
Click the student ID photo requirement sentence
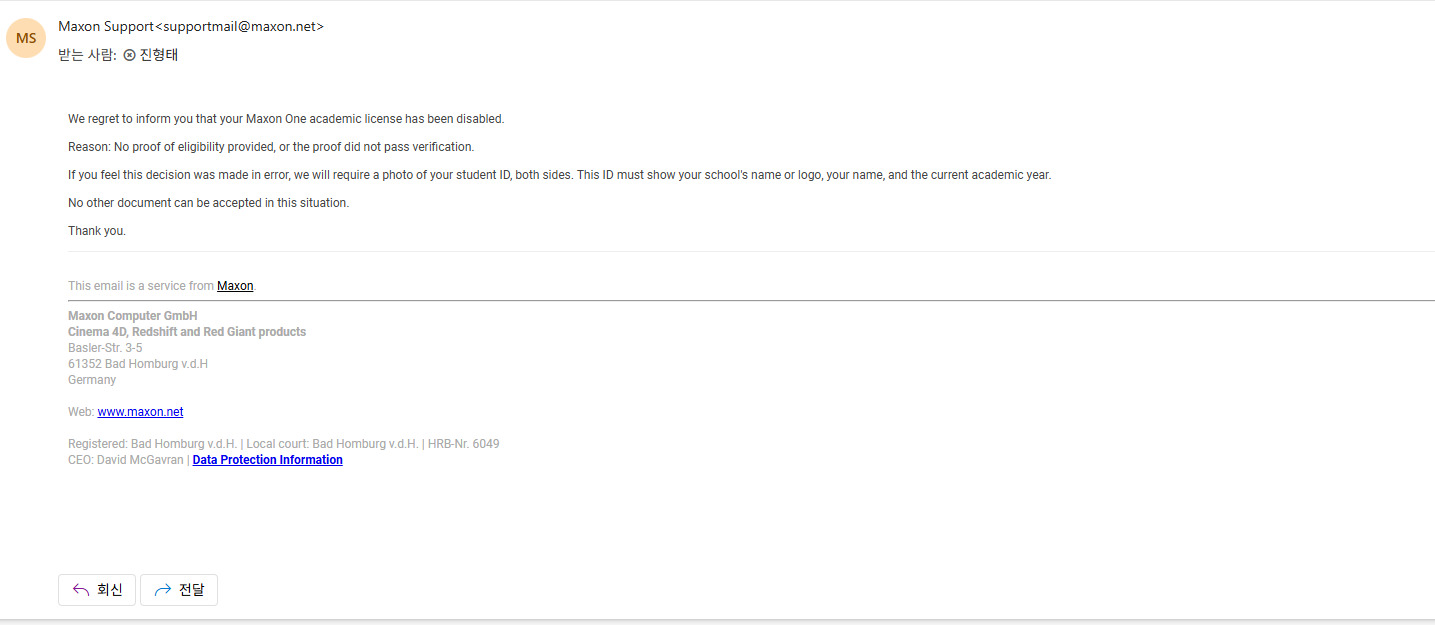(x=559, y=175)
